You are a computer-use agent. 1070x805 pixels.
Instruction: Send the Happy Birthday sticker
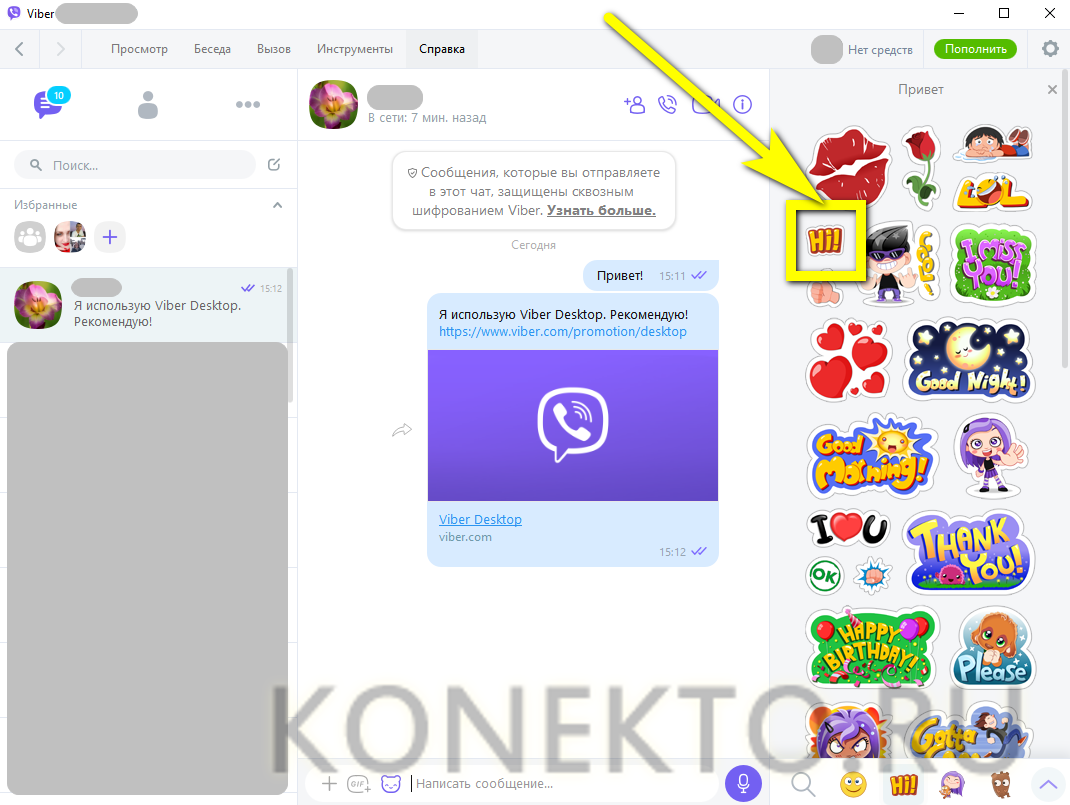[873, 647]
